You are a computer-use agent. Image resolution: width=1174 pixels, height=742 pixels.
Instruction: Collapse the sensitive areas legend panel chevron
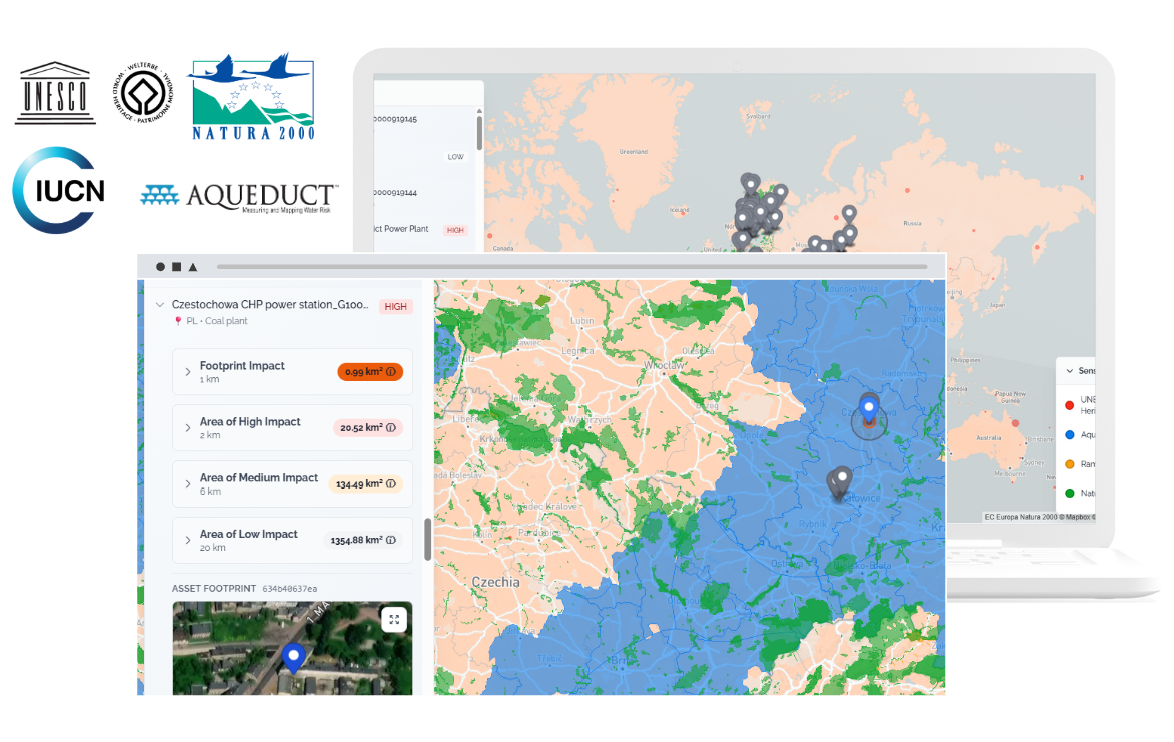coord(1069,371)
